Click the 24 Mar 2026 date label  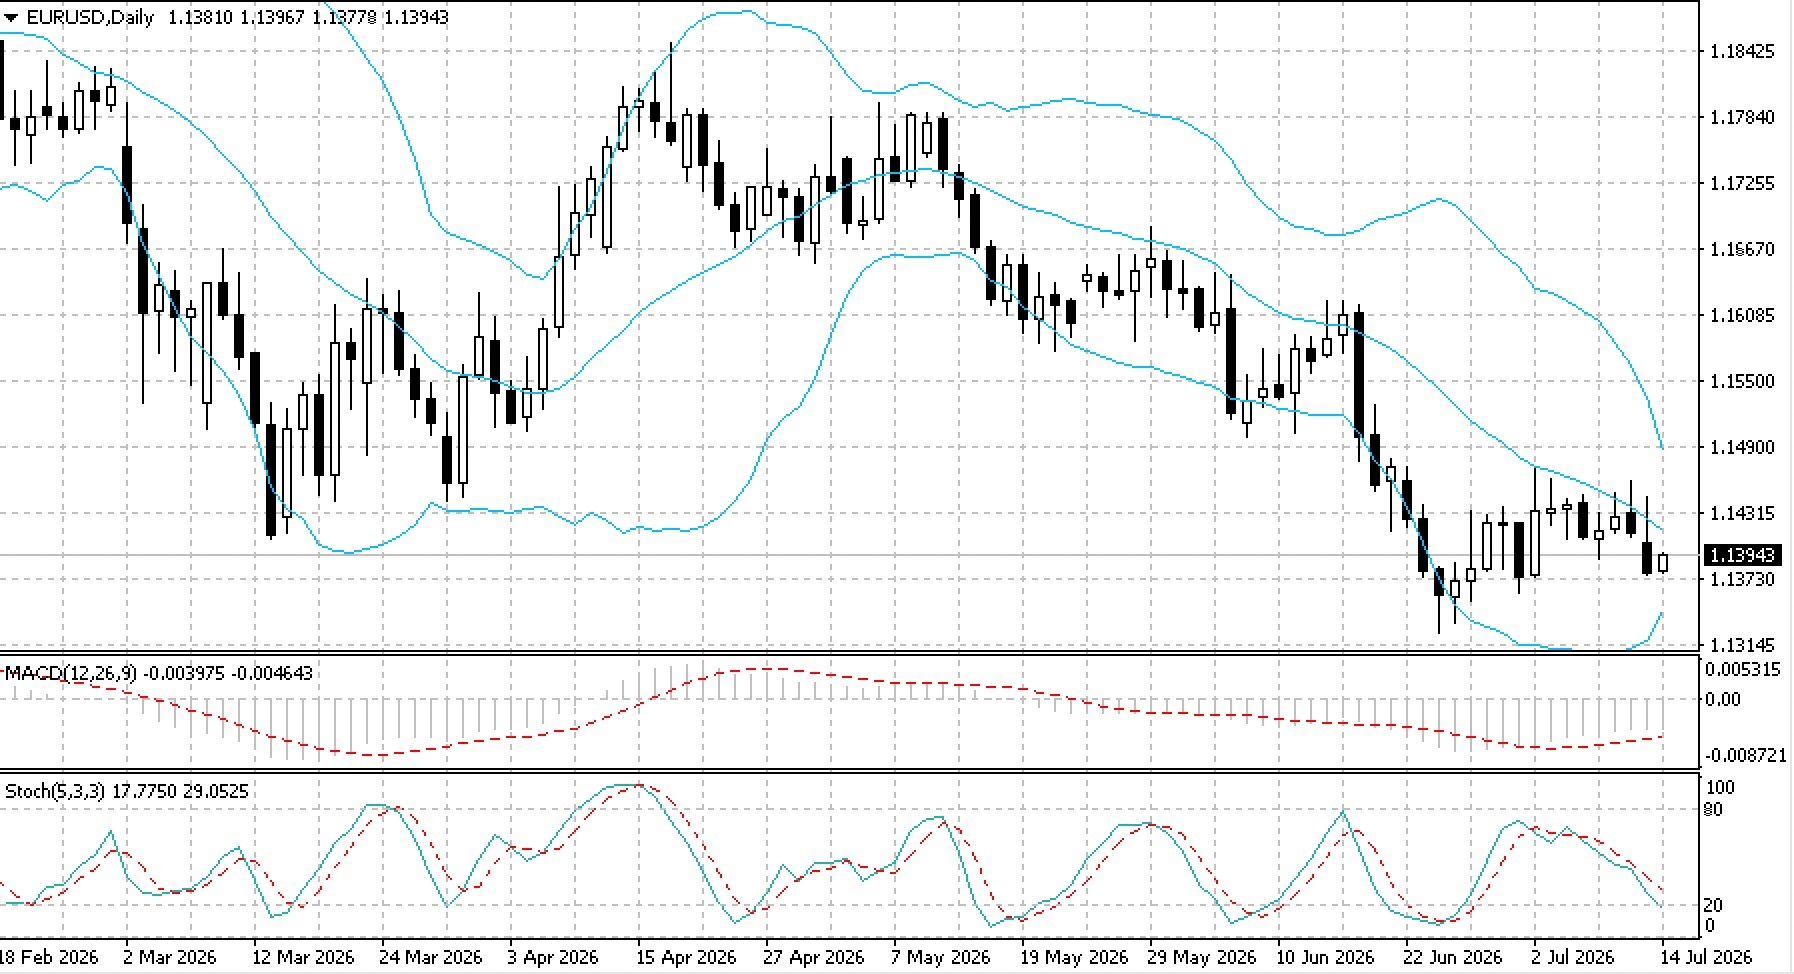[431, 957]
